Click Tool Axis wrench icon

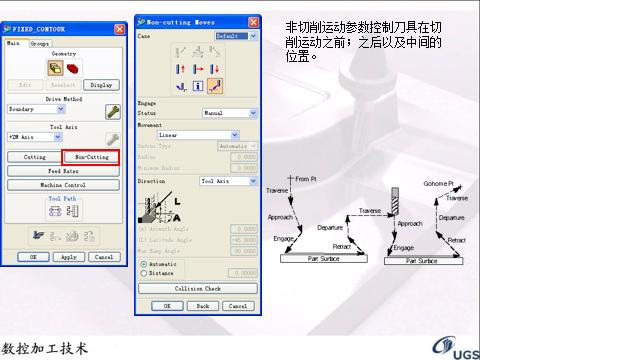tap(112, 139)
